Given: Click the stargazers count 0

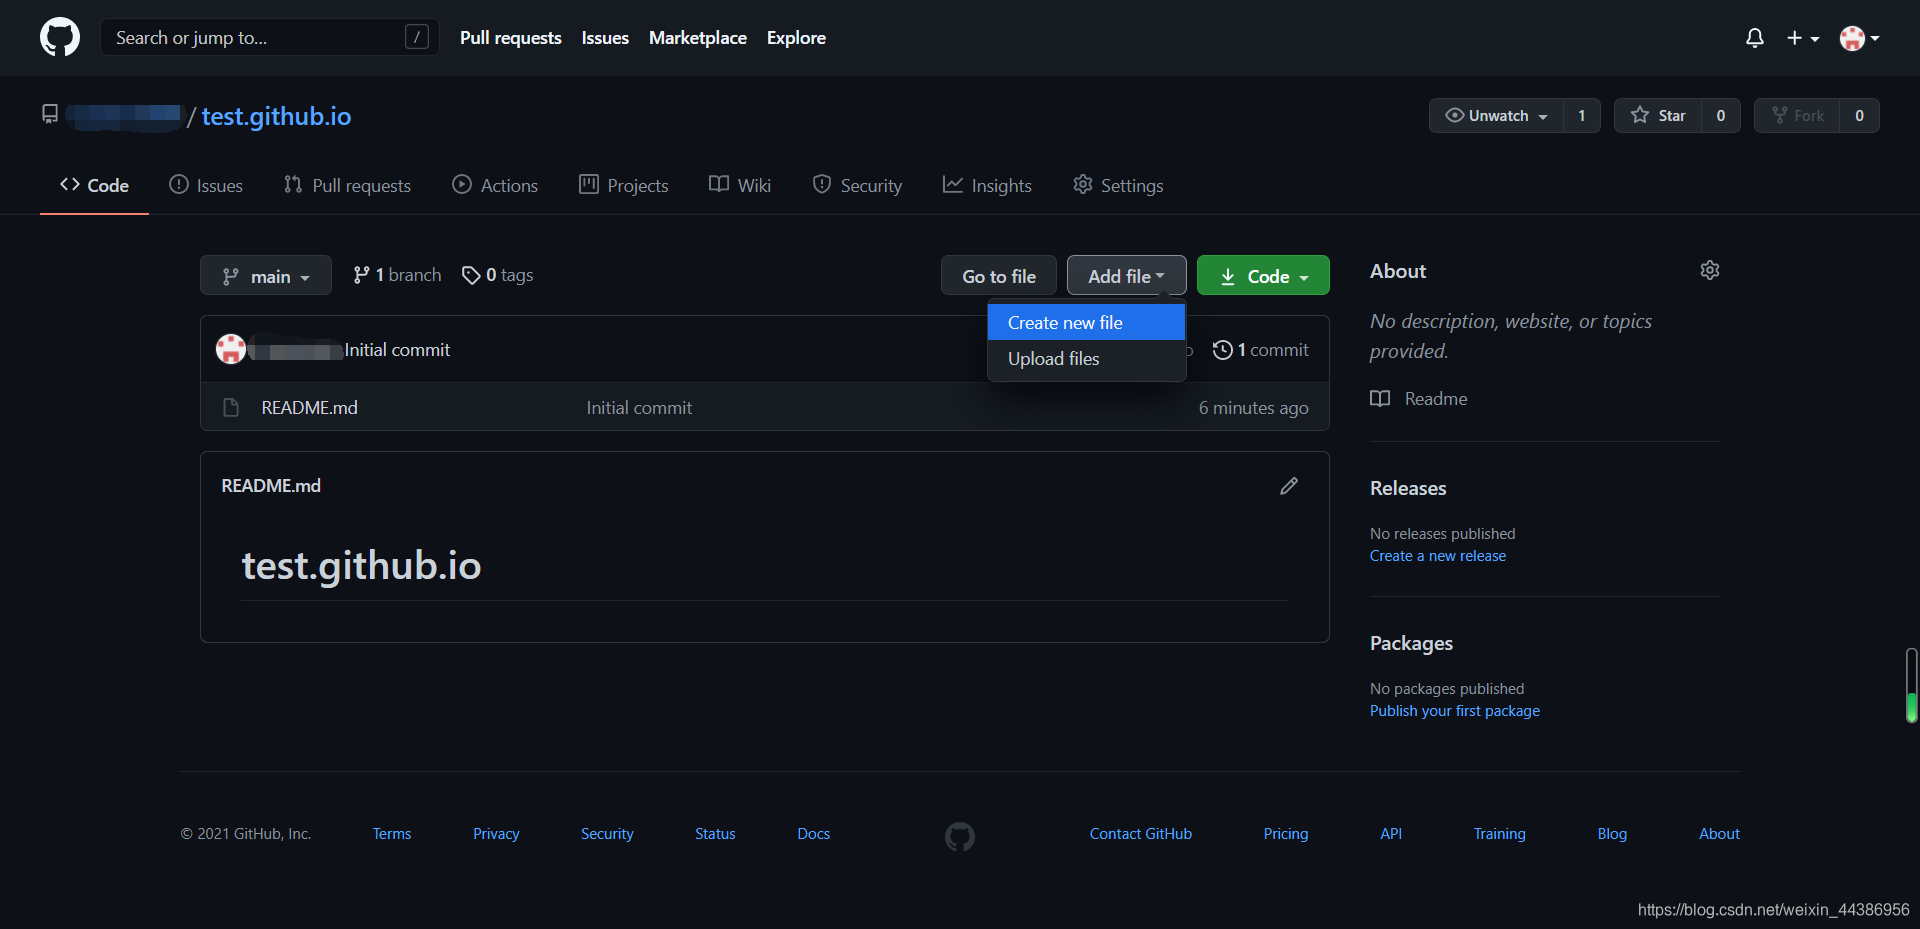Looking at the screenshot, I should pos(1720,116).
